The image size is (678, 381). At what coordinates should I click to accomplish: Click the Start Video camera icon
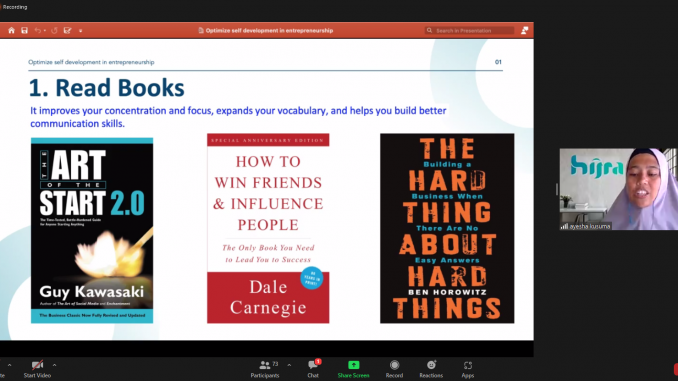point(37,365)
